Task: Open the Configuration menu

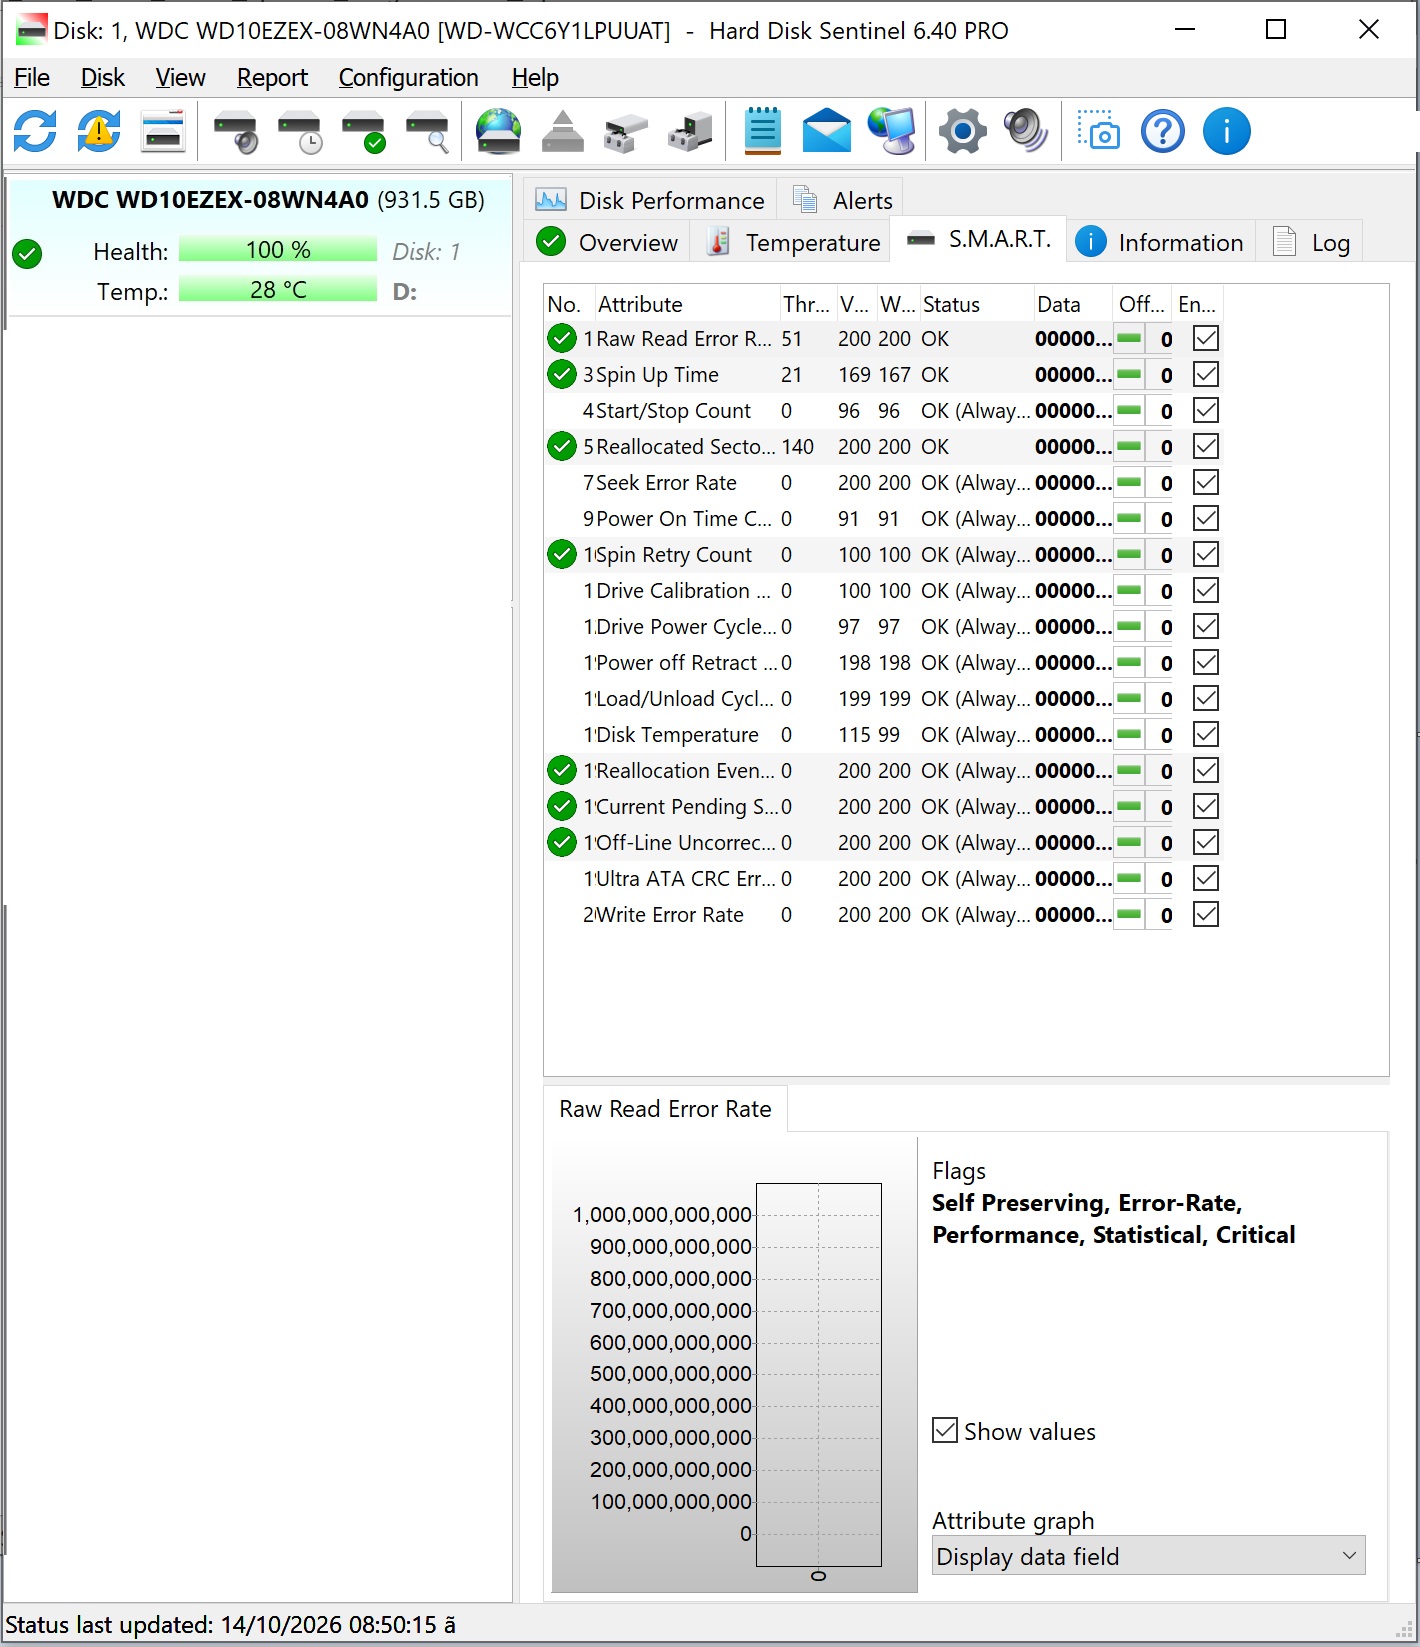Action: click(x=408, y=78)
